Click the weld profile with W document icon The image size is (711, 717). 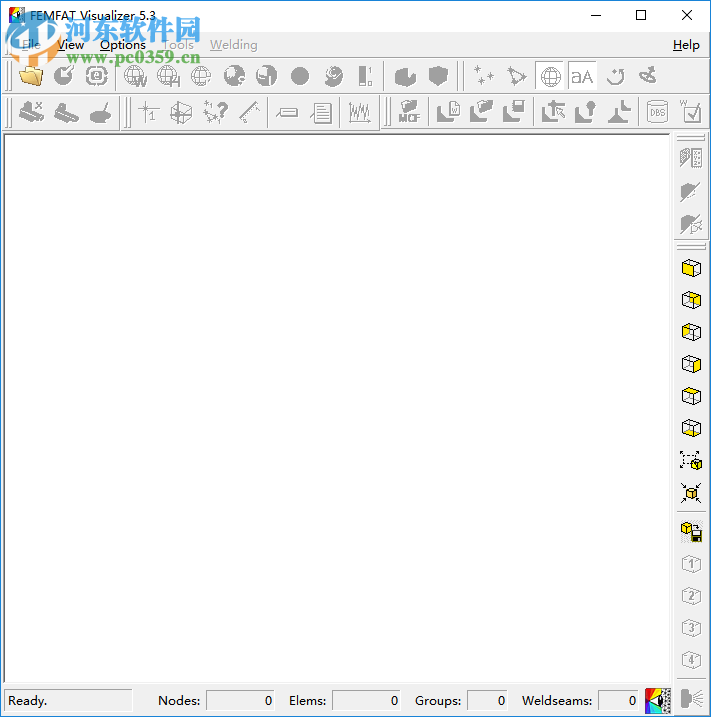pos(449,112)
